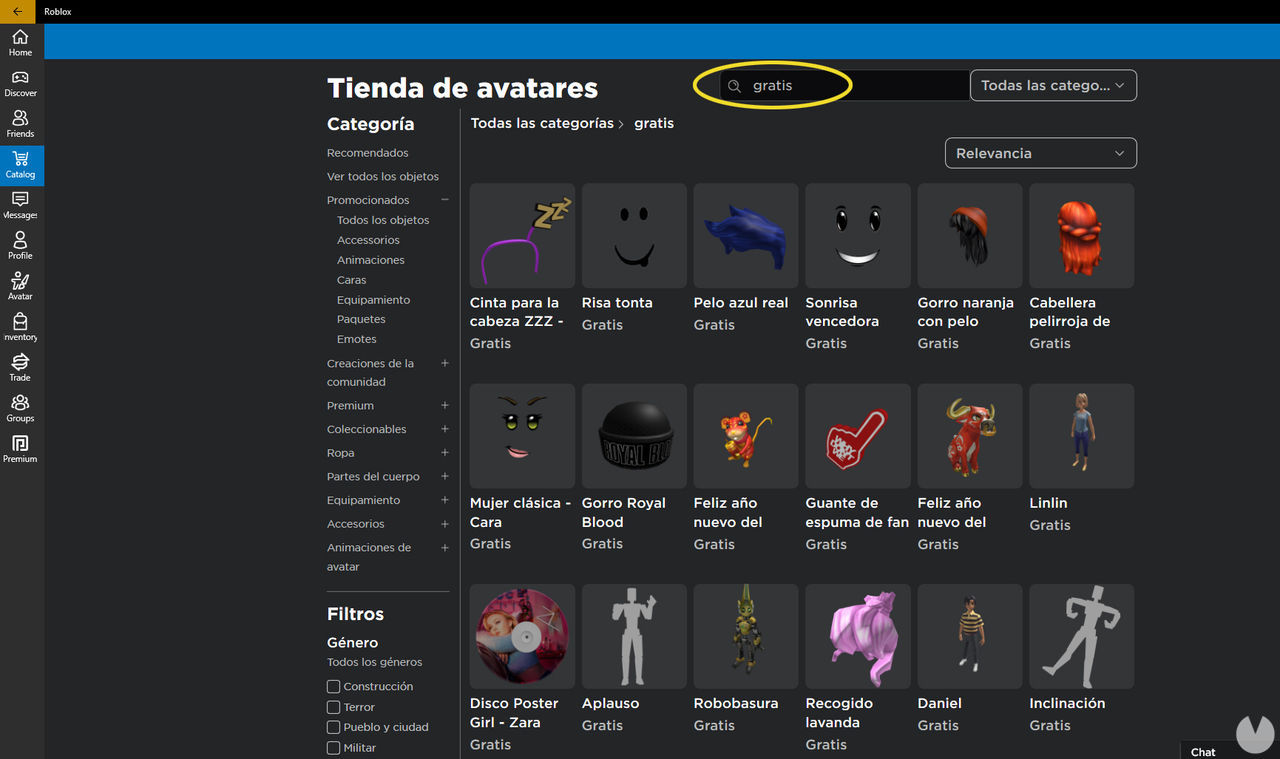1280x759 pixels.
Task: Click the search magnifier icon
Action: pos(735,86)
